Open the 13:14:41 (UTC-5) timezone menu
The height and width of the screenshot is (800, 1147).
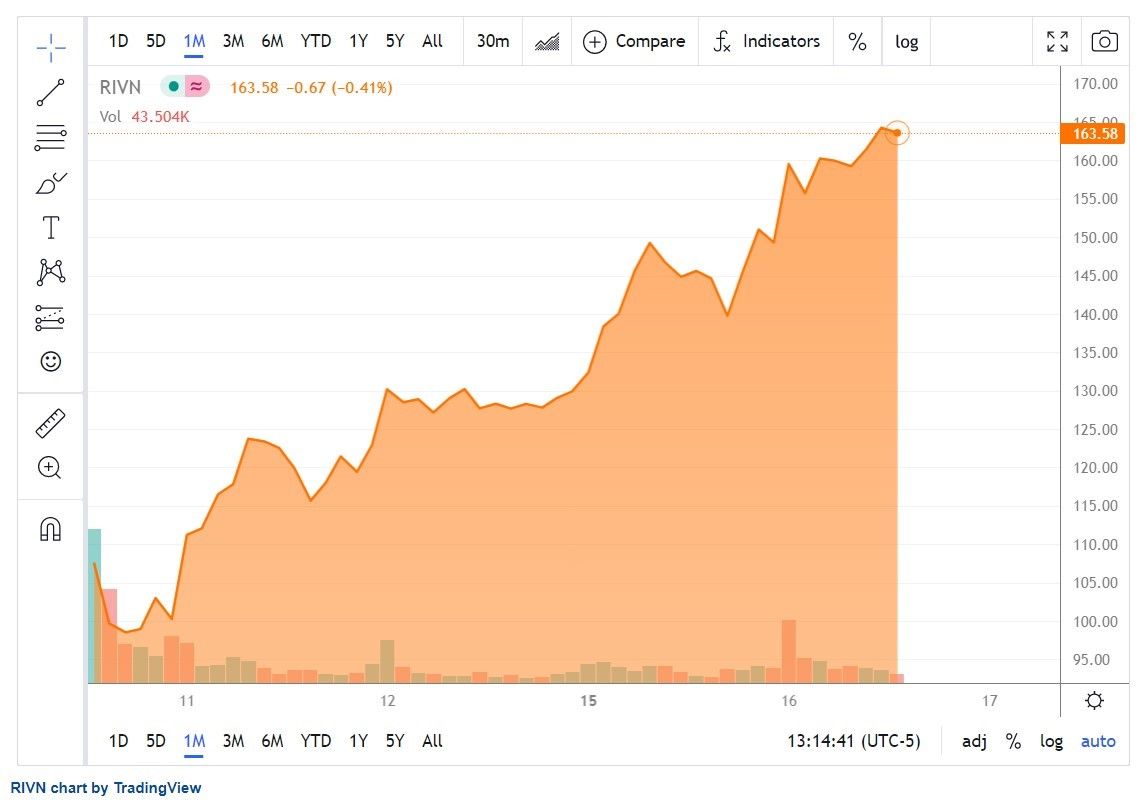(854, 741)
